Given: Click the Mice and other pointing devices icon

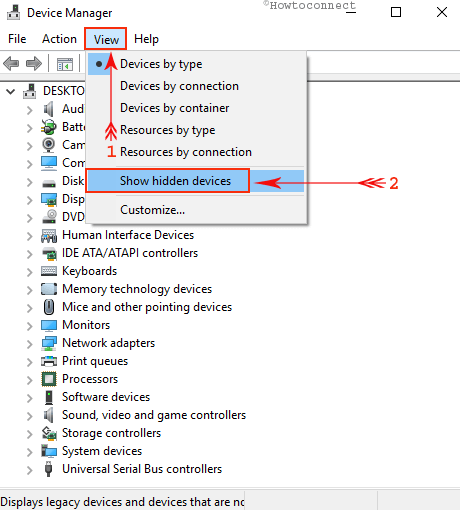Looking at the screenshot, I should click(49, 307).
